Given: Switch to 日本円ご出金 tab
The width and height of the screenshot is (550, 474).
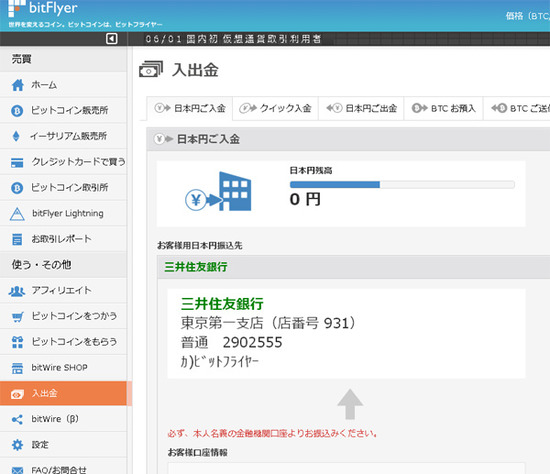Looking at the screenshot, I should click(x=361, y=108).
